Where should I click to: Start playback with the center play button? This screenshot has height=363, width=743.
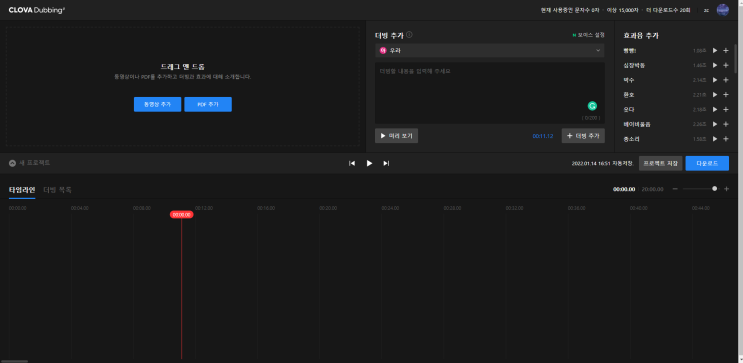click(369, 163)
